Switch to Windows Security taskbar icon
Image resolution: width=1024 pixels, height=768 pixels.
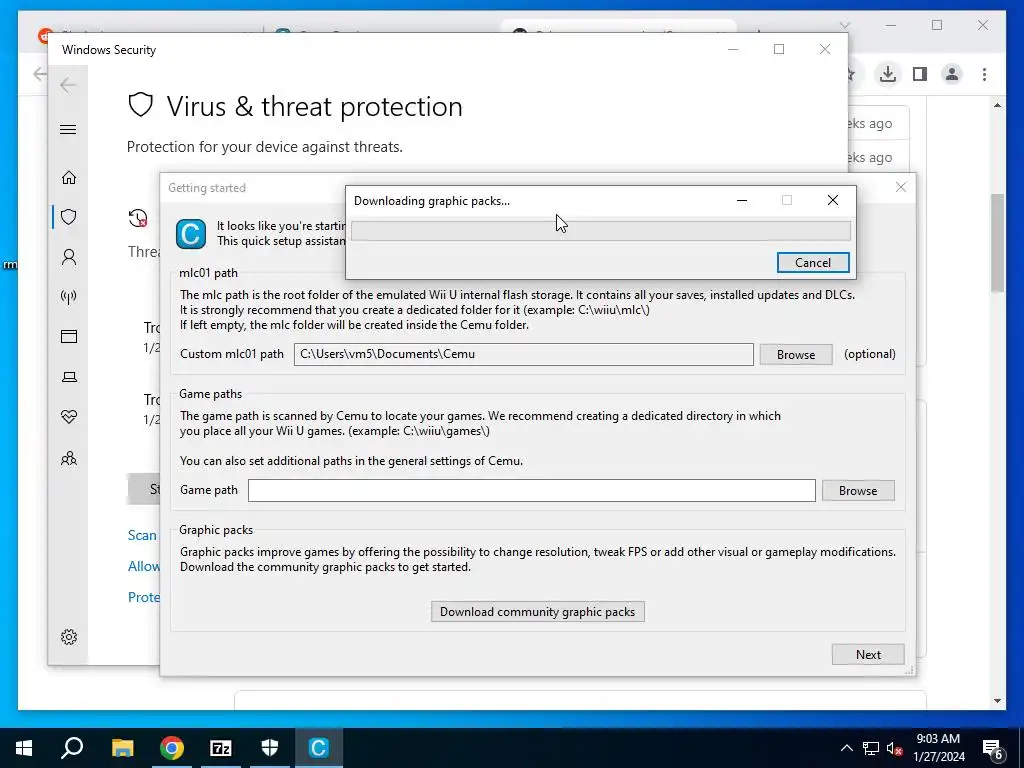tap(270, 748)
